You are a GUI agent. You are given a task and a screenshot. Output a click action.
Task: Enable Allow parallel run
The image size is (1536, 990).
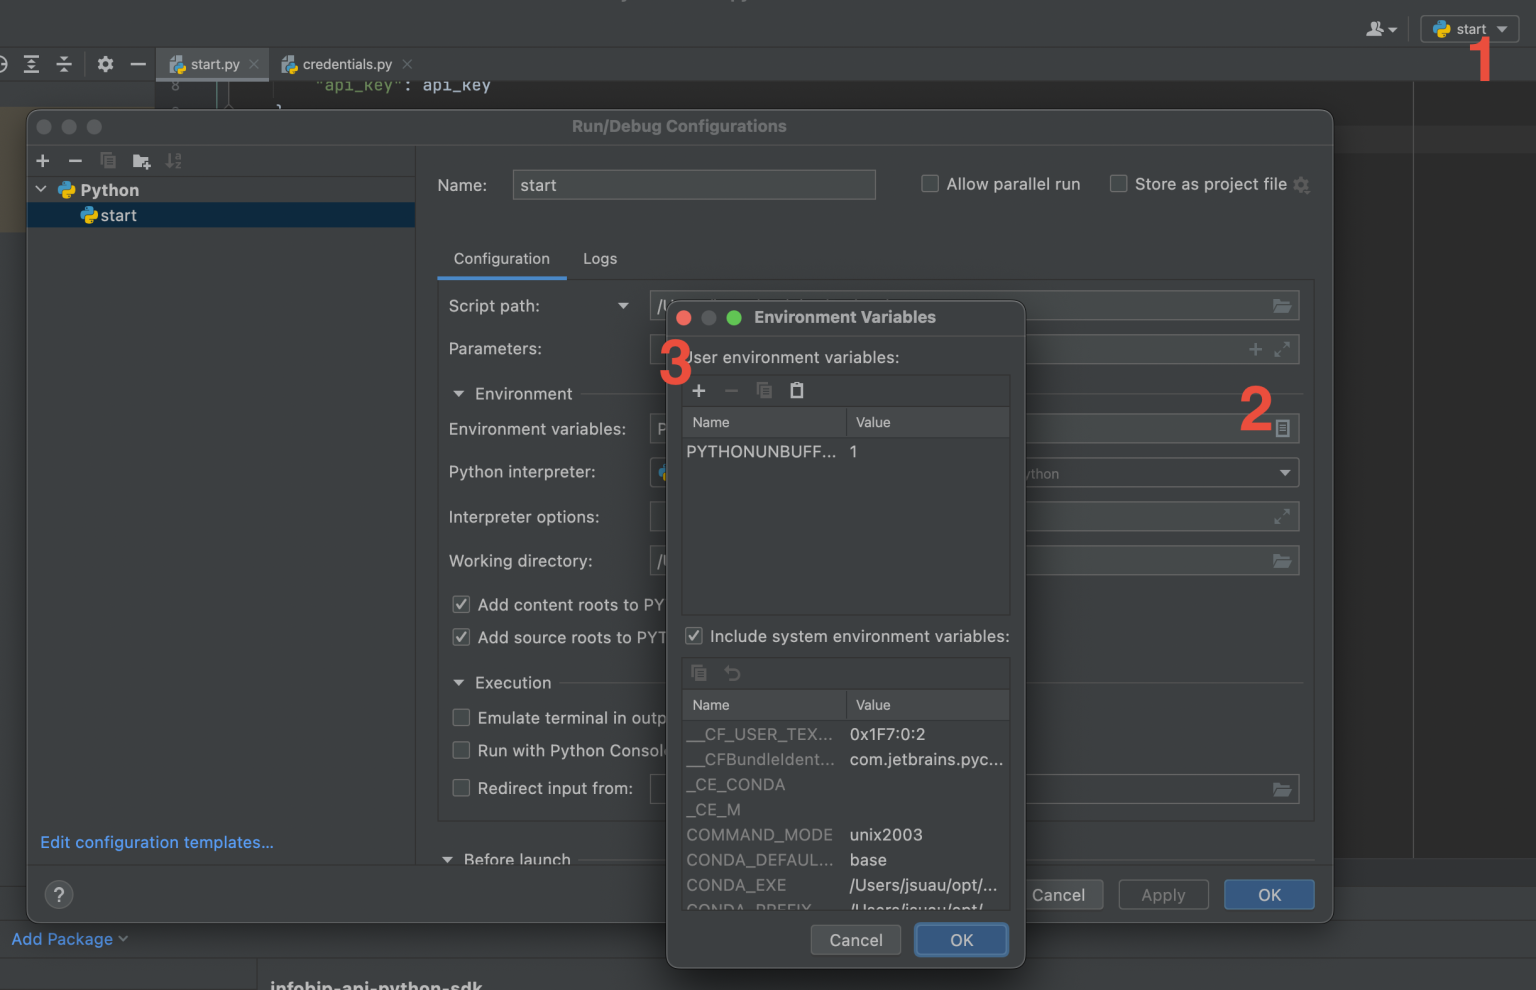pyautogui.click(x=930, y=183)
